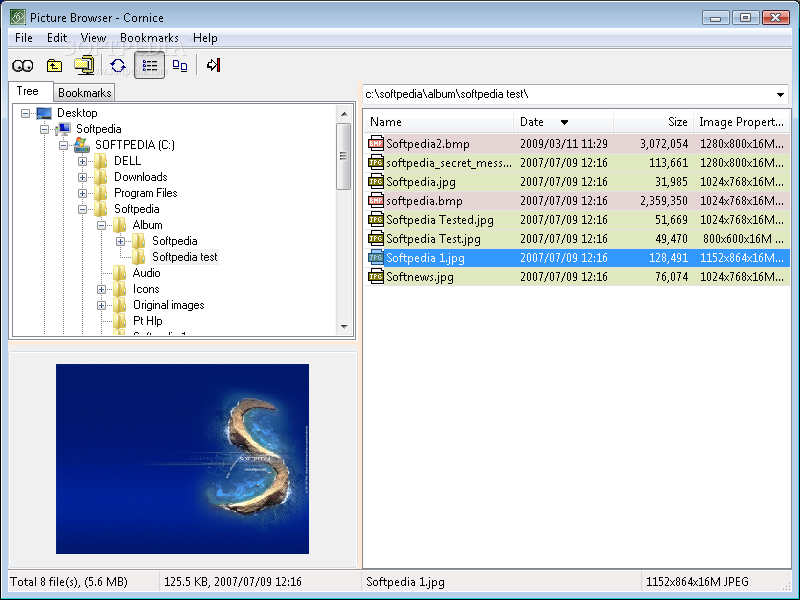The height and width of the screenshot is (600, 800).
Task: Collapse the Album folder
Action: tap(102, 225)
